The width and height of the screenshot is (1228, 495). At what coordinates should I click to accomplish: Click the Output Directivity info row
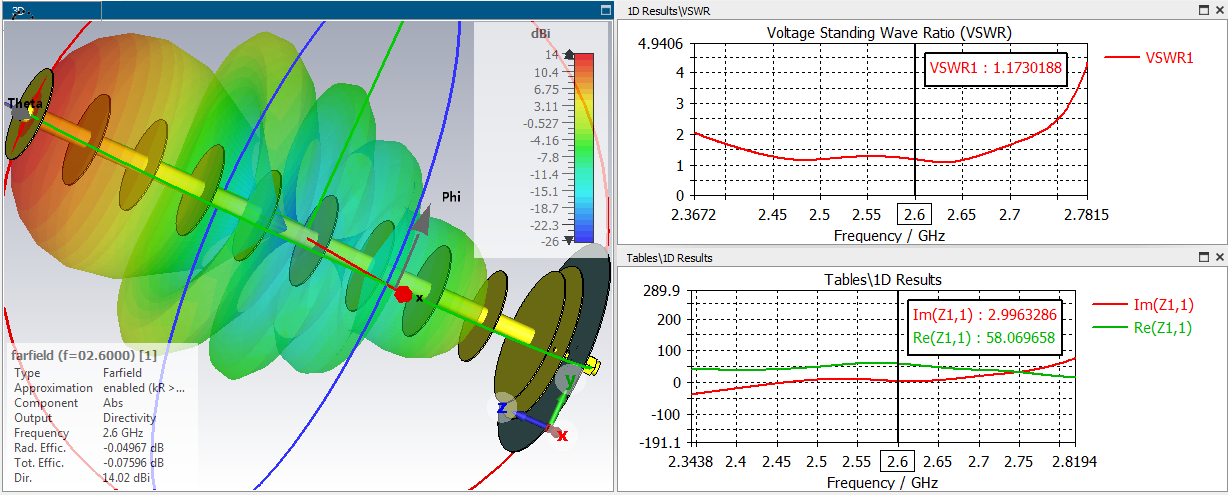[85, 418]
